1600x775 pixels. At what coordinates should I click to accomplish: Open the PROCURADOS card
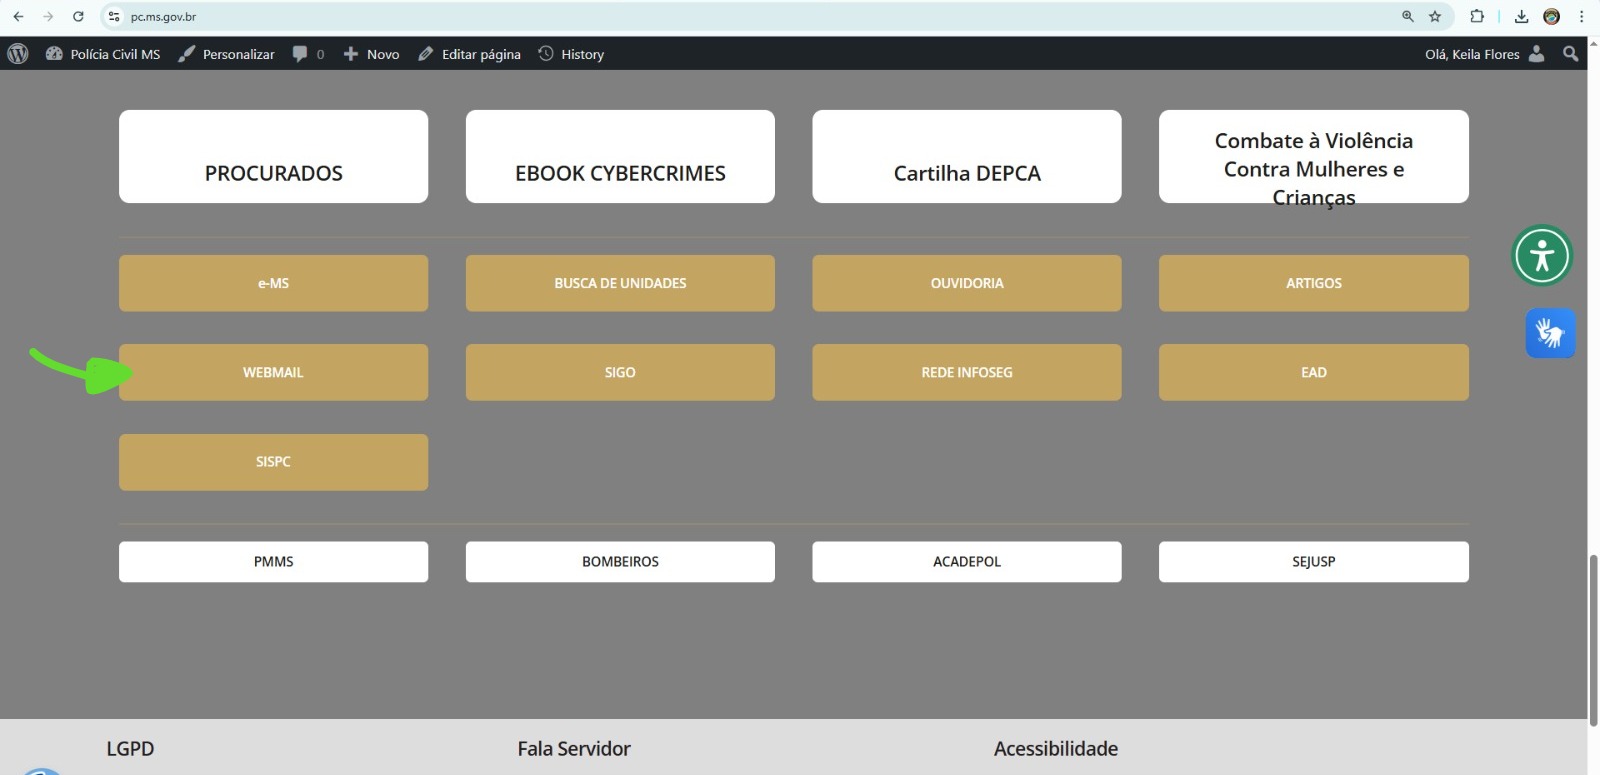(x=273, y=157)
